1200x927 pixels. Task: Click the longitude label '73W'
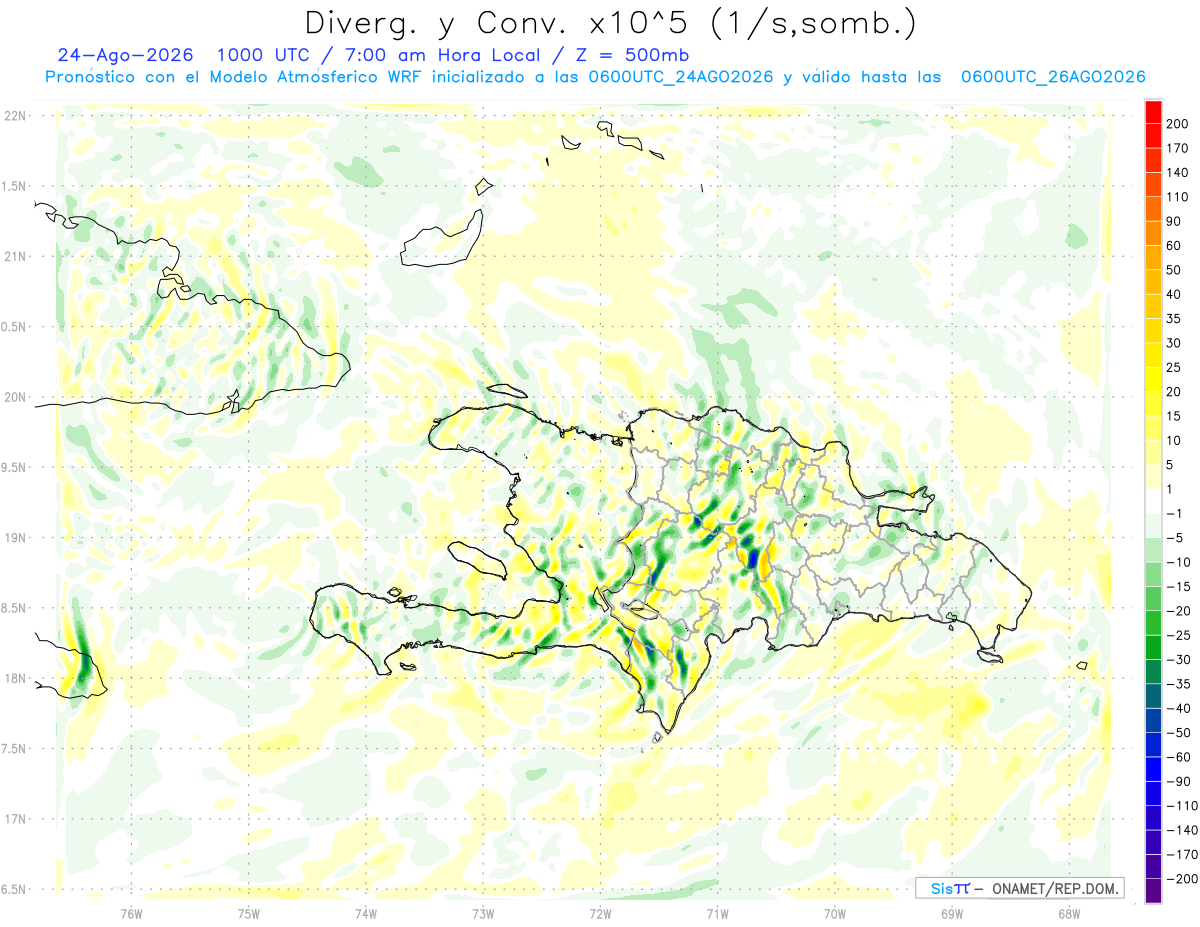pyautogui.click(x=483, y=914)
